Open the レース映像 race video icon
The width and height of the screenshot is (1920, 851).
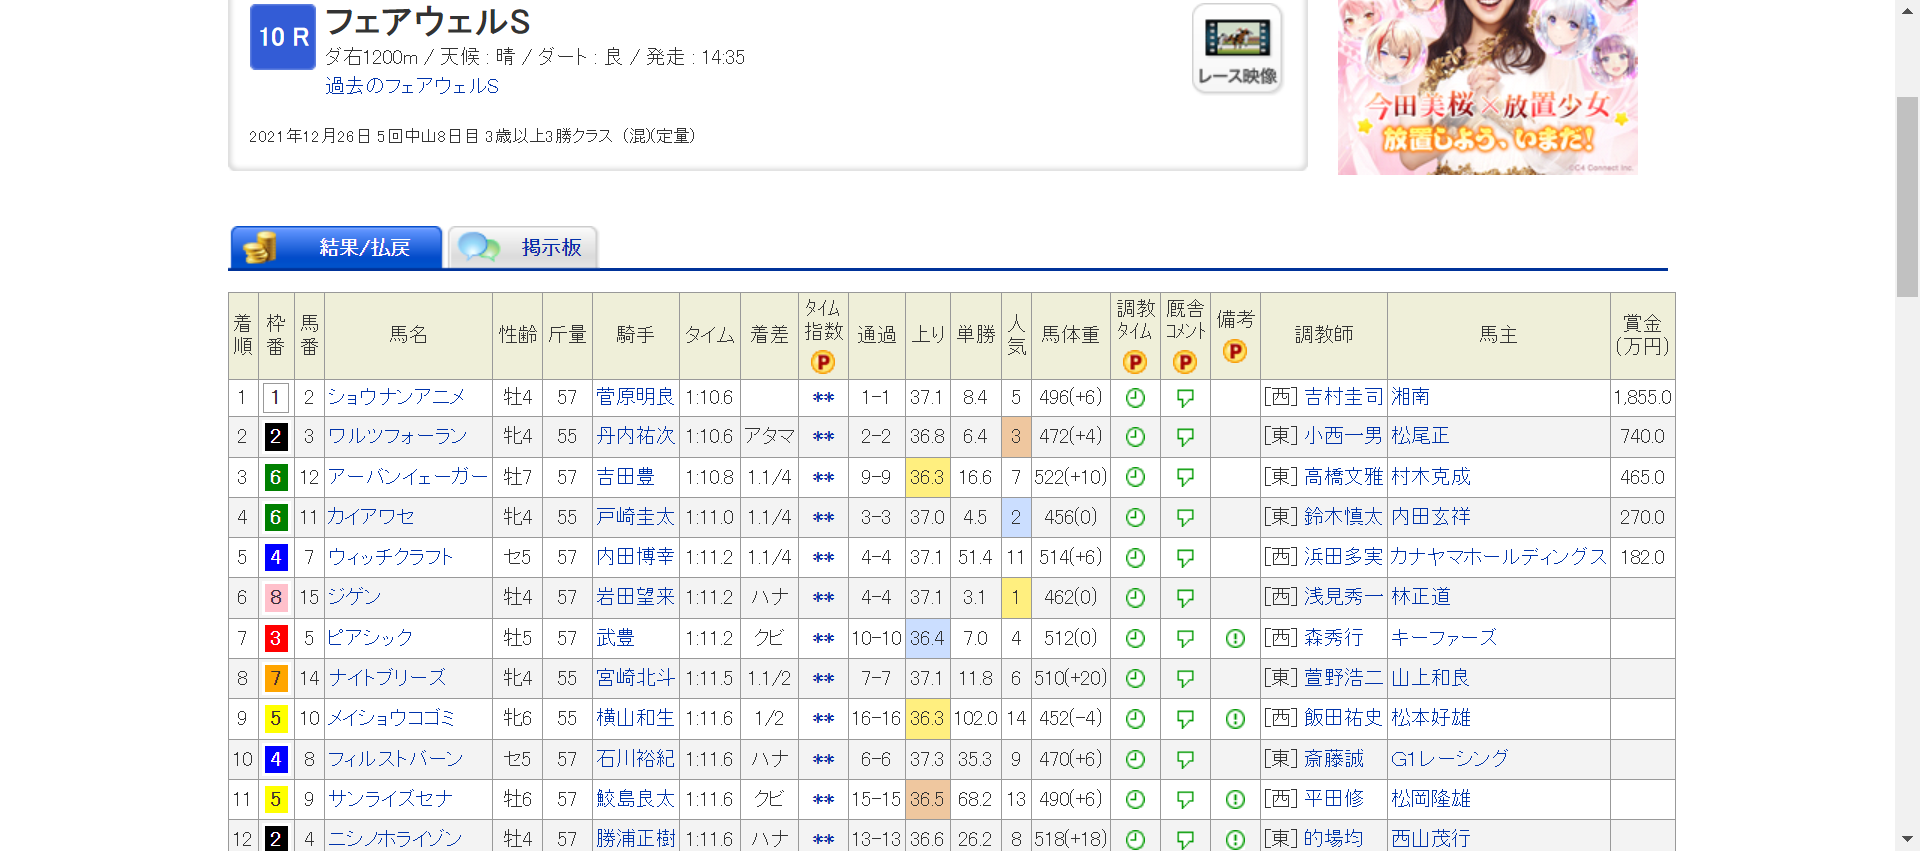tap(1237, 49)
